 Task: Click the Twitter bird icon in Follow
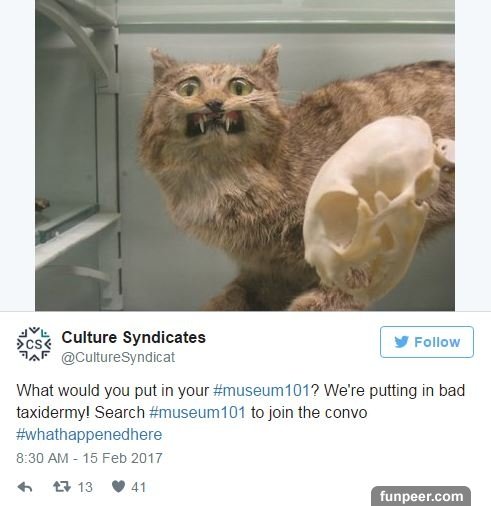(x=401, y=342)
